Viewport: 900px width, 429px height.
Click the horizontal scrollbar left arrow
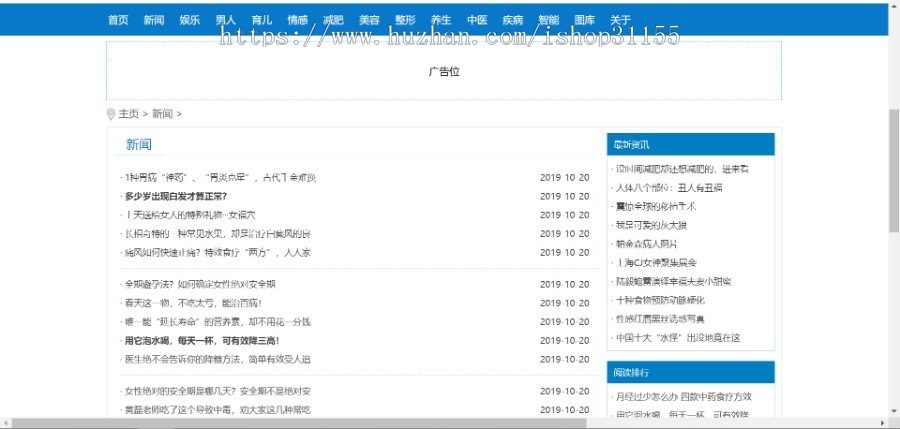point(5,424)
